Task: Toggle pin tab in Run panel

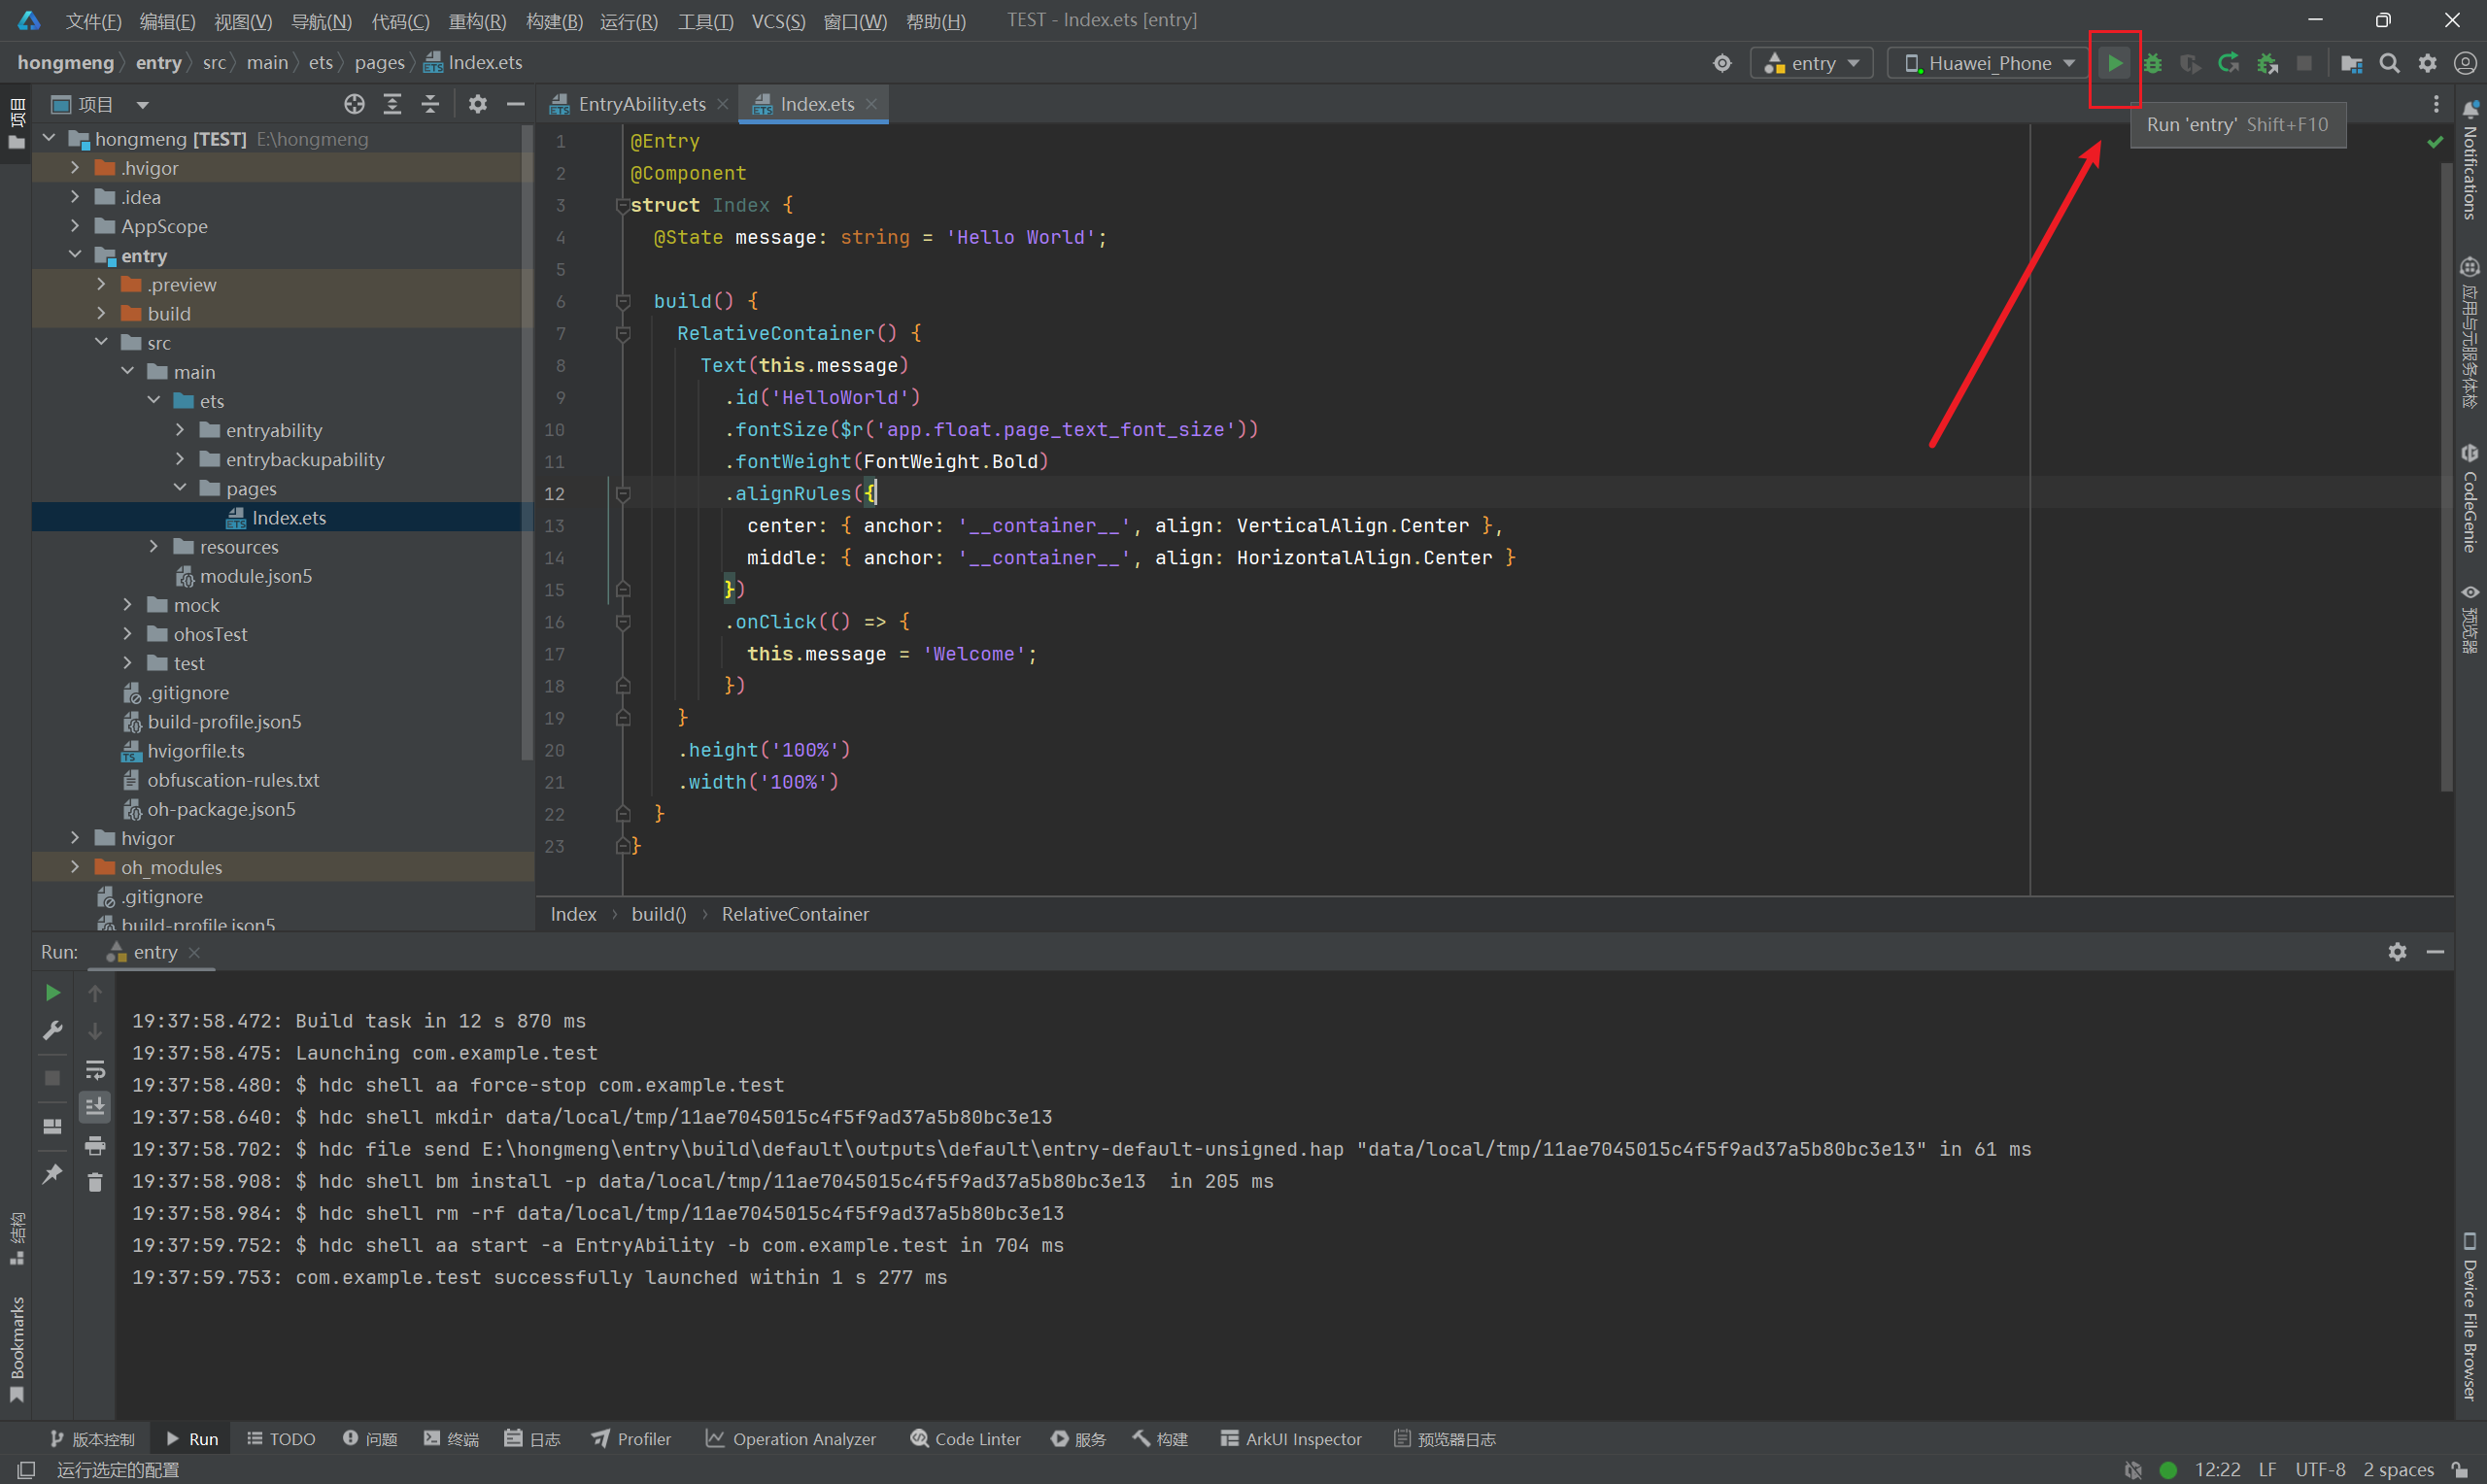Action: click(x=52, y=1173)
